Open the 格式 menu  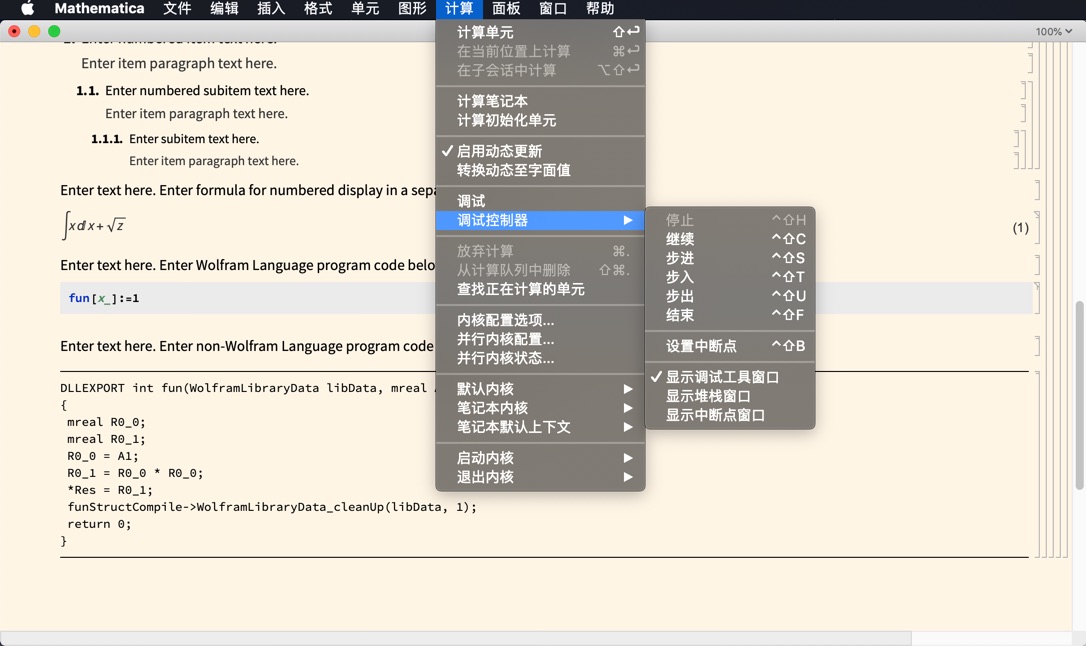click(x=318, y=8)
